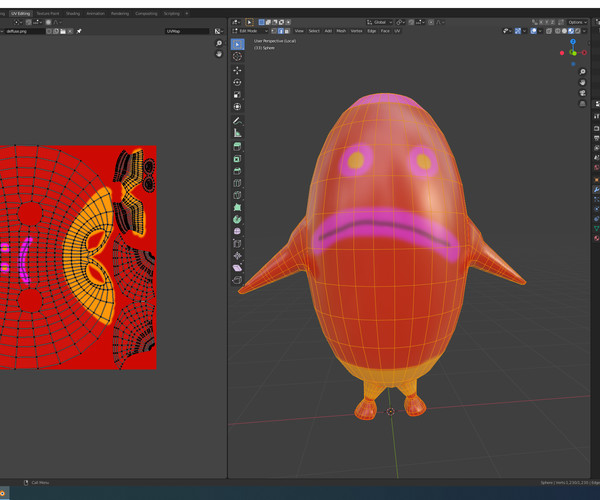This screenshot has height=500, width=600.
Task: Click the Select menu button
Action: tap(314, 31)
